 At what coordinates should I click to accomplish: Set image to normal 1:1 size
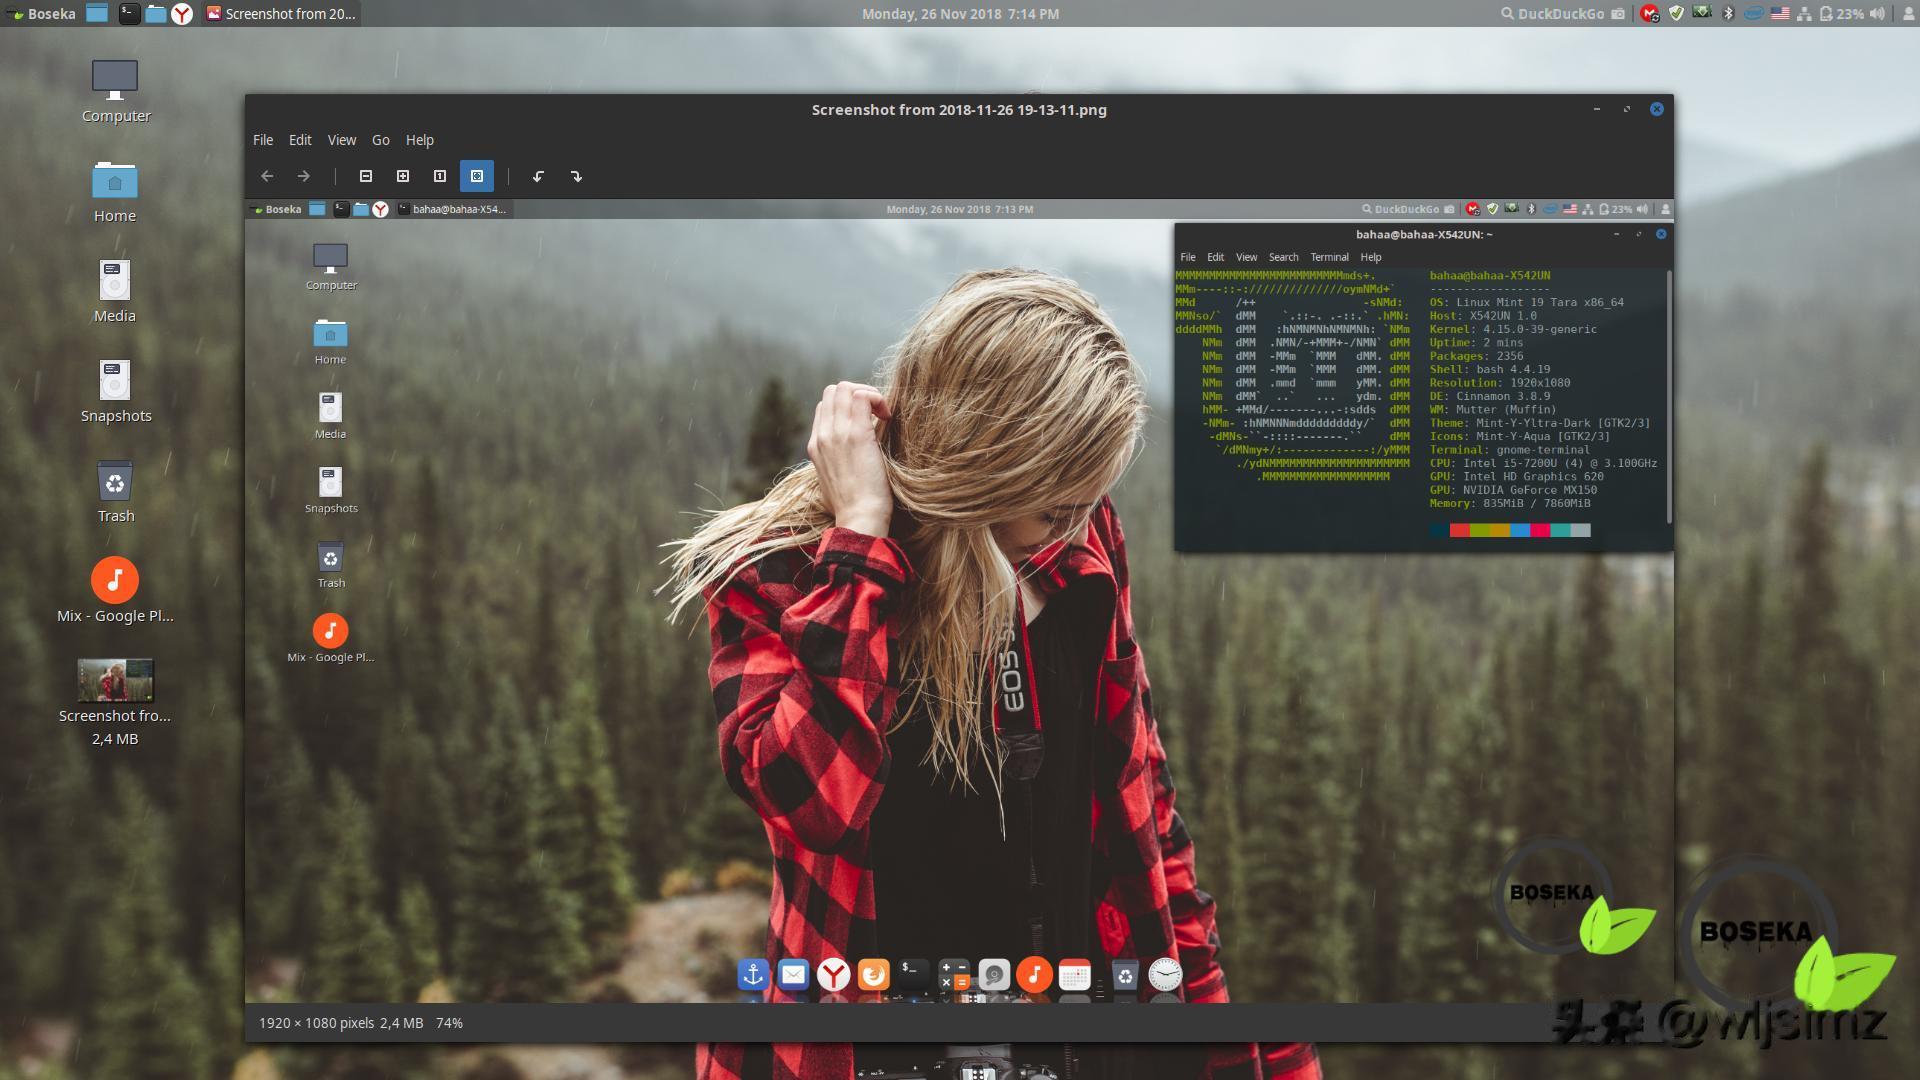tap(440, 176)
